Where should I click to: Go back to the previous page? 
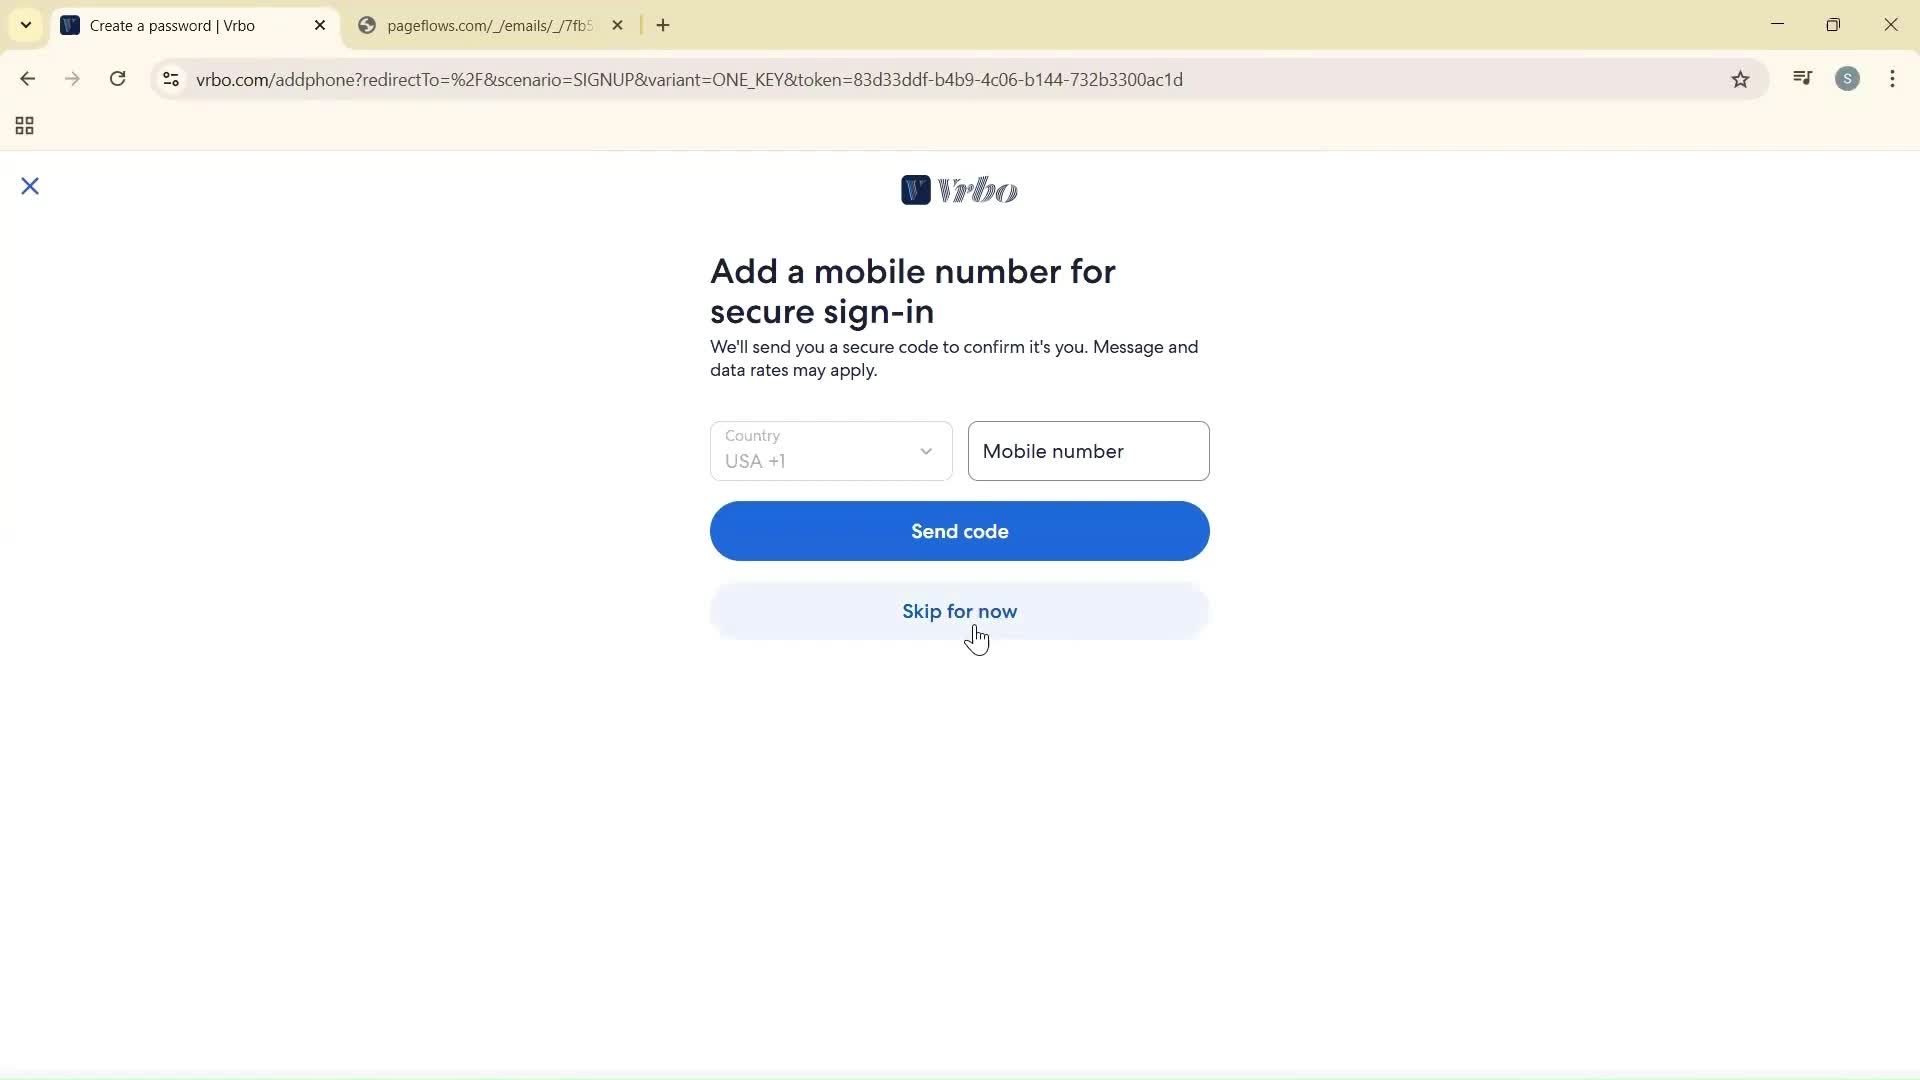(27, 79)
